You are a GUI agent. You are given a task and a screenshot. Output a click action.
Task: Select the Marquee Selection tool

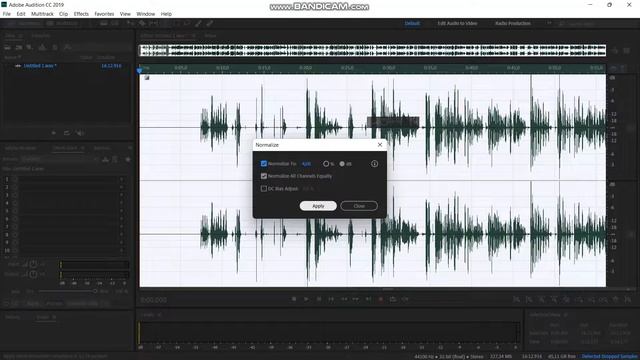(x=176, y=24)
